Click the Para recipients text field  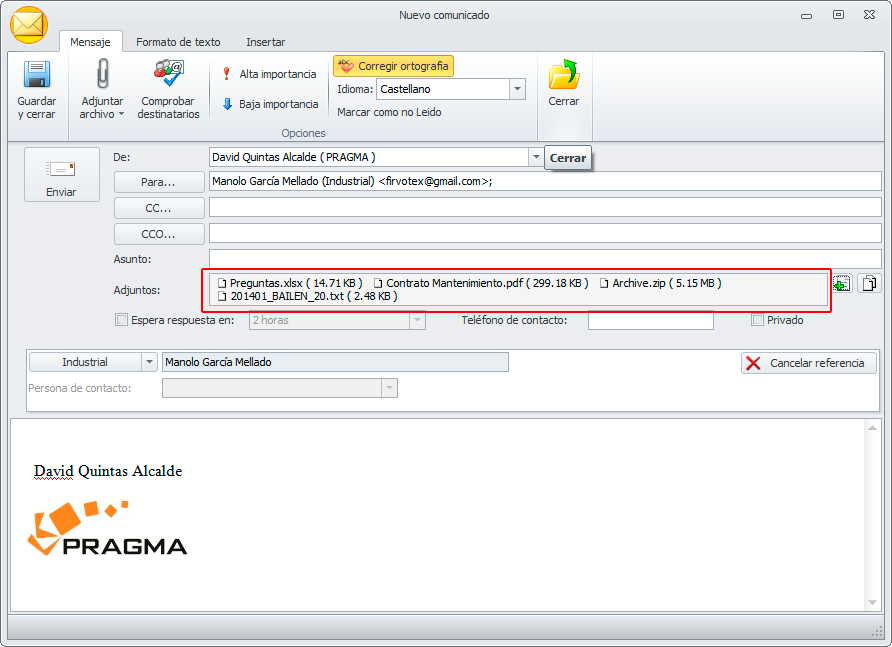tap(544, 182)
